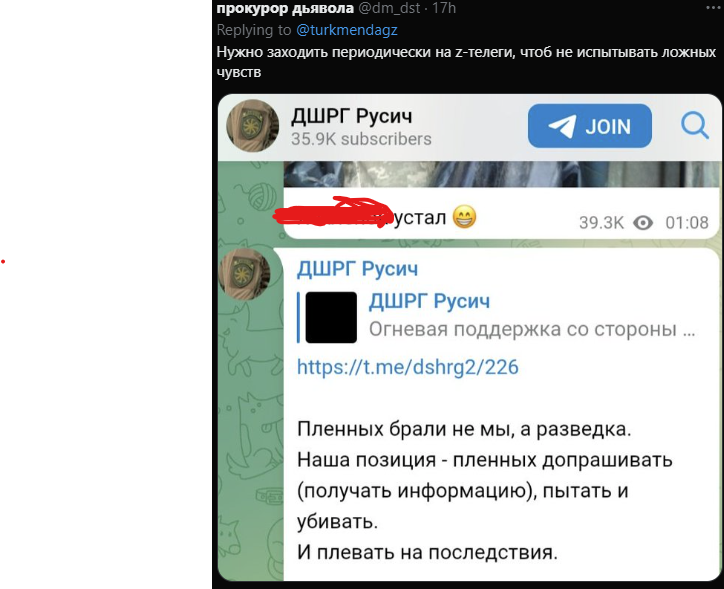Click the 35.9K subscribers label

361,139
